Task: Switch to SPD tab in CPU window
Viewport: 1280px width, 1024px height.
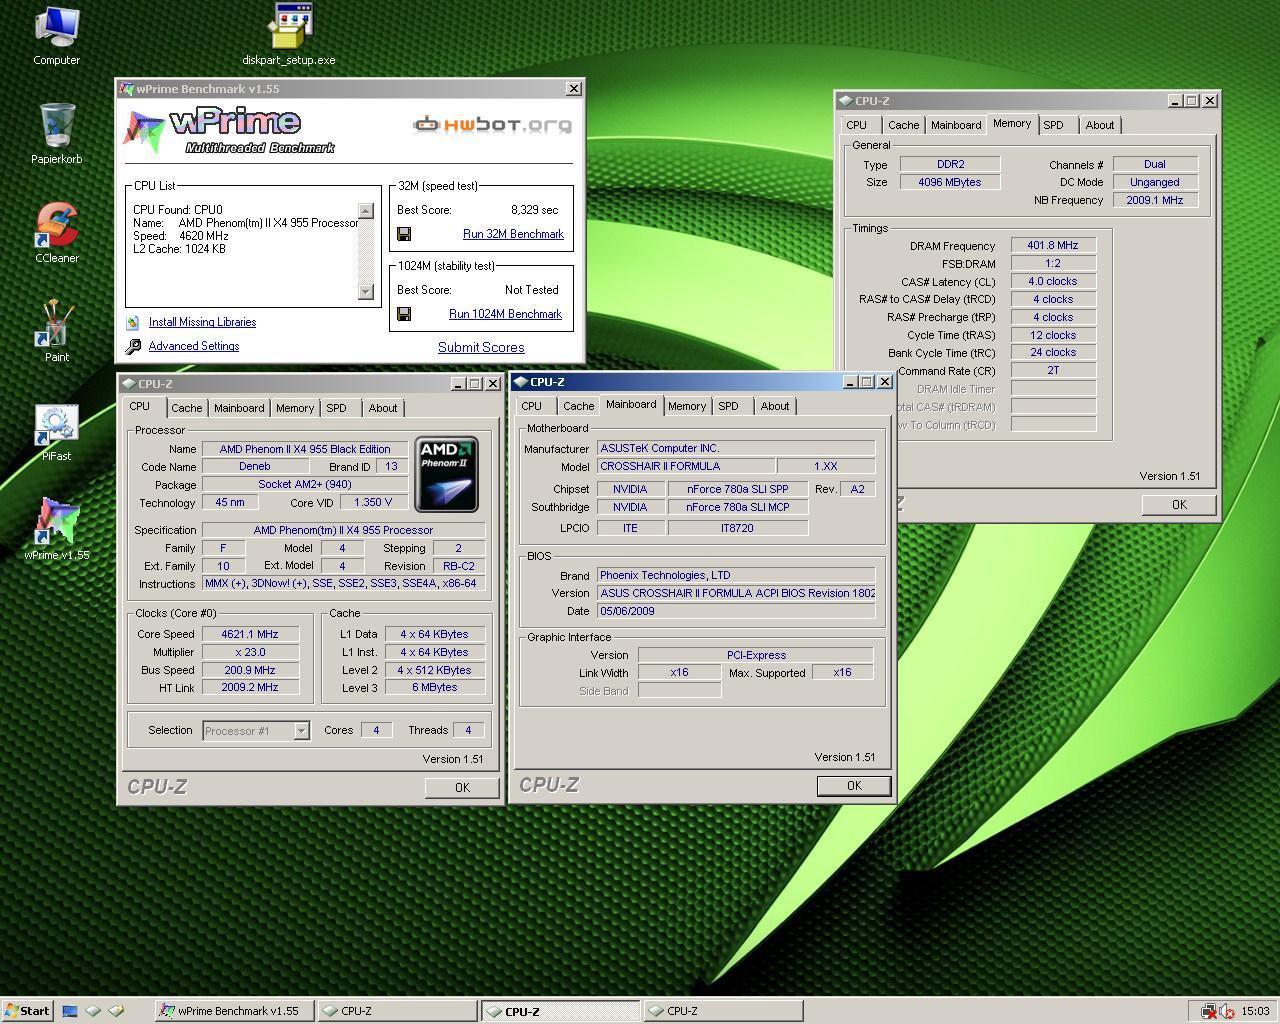Action: [336, 408]
